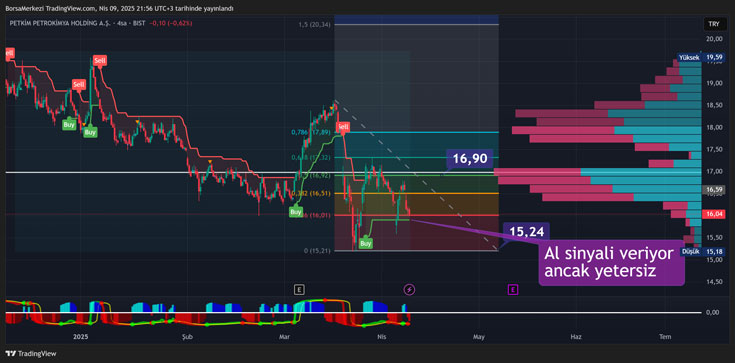
Task: Select the 15,24 price callout label
Action: tap(526, 232)
